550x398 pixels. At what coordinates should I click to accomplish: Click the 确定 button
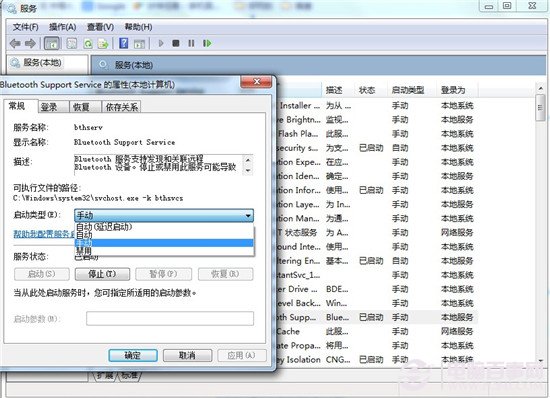[x=133, y=355]
